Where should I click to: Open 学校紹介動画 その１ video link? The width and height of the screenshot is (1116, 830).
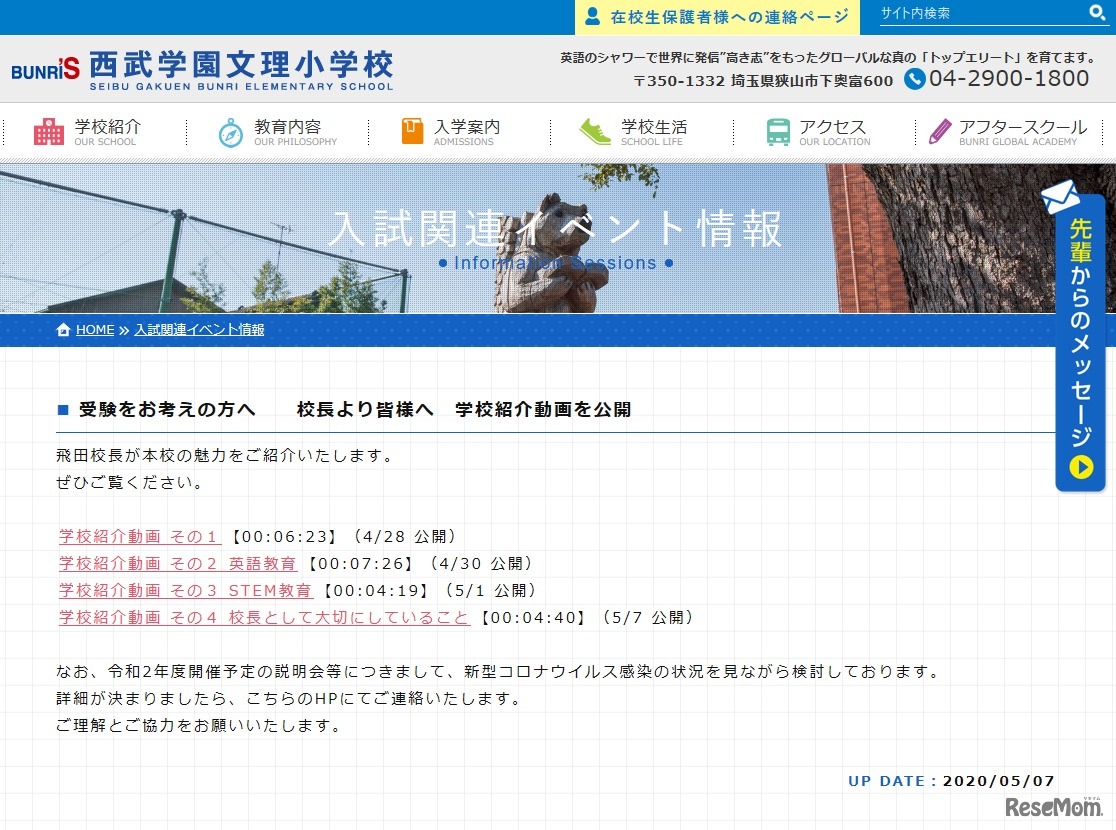click(x=138, y=536)
